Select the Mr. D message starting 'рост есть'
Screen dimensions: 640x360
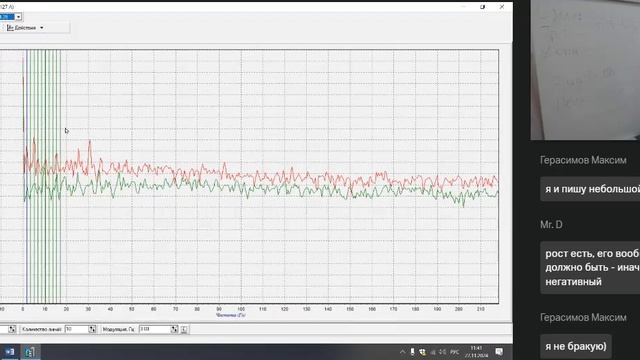point(590,267)
